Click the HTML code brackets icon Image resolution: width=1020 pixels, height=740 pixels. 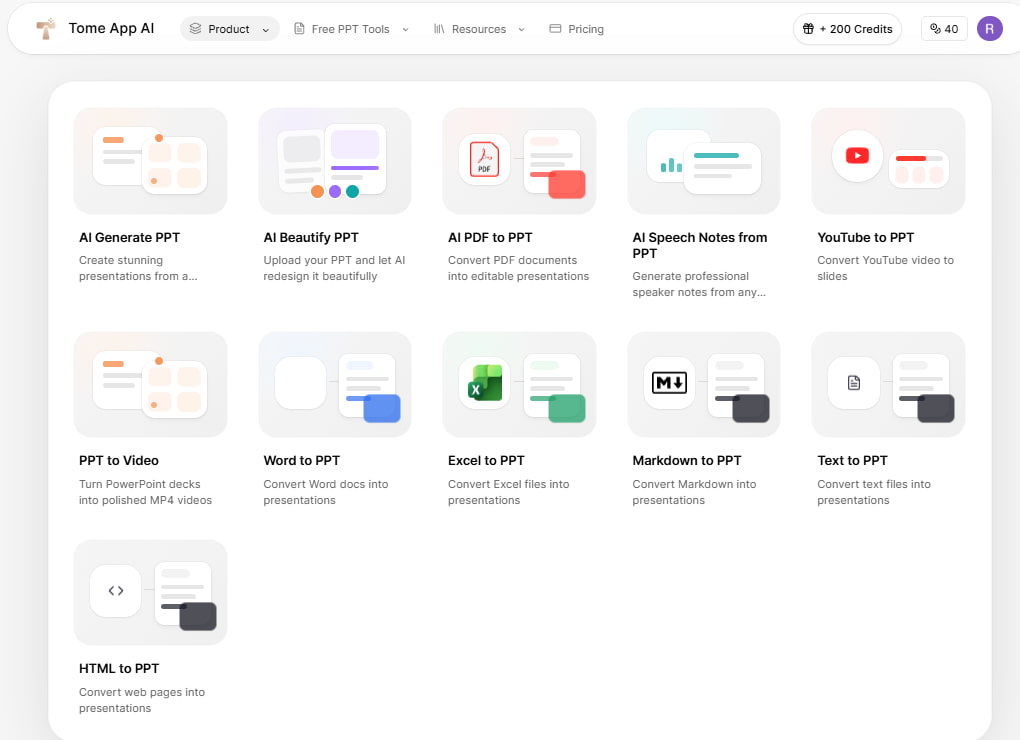tap(116, 591)
